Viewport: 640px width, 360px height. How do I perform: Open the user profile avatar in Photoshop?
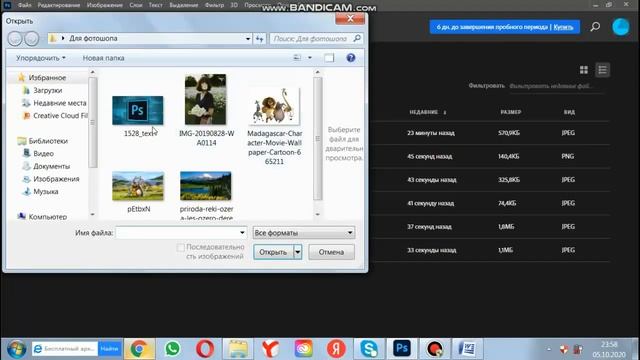click(x=621, y=27)
